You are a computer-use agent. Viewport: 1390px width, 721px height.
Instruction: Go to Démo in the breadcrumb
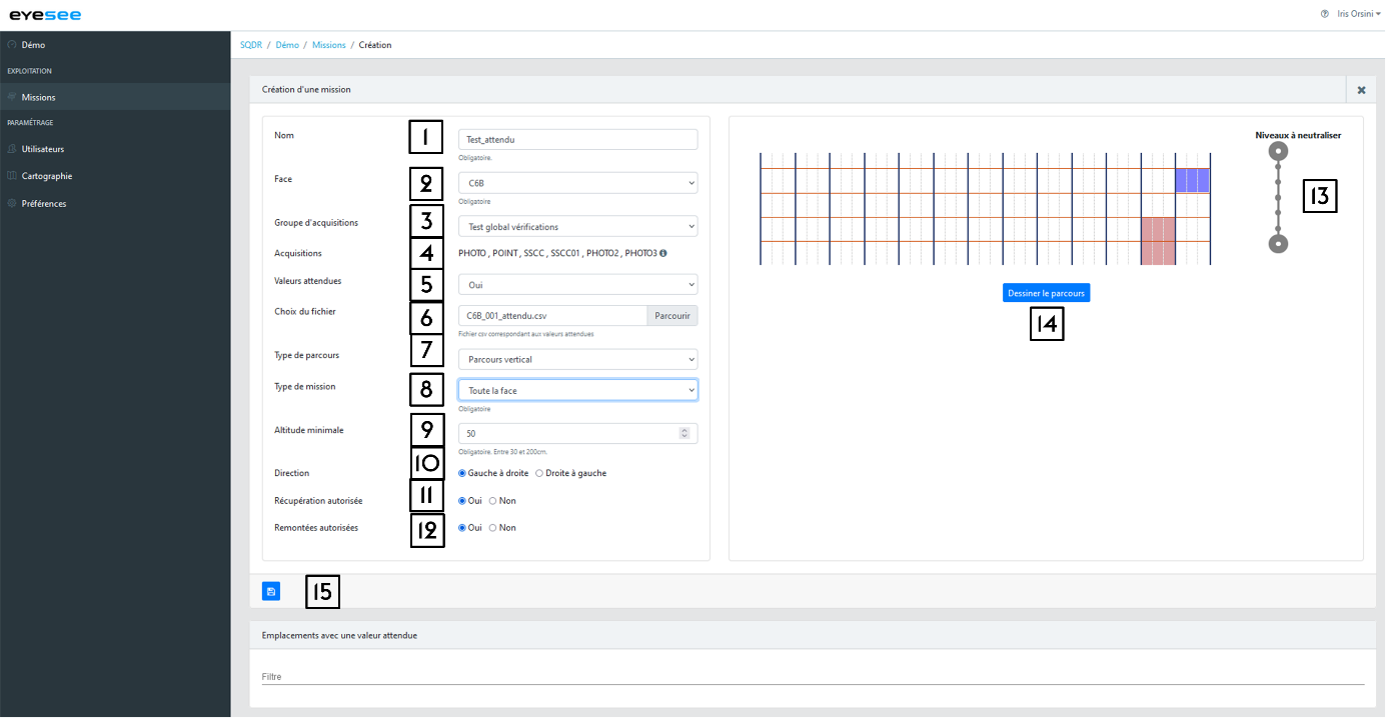287,45
